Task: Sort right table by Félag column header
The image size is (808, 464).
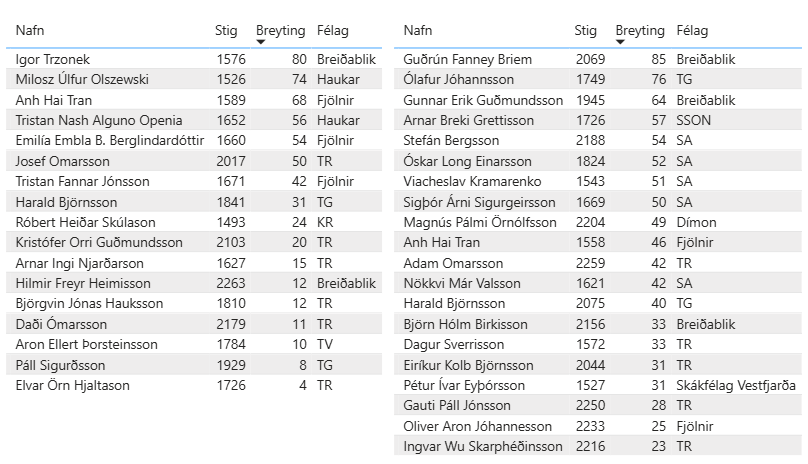Action: 692,31
